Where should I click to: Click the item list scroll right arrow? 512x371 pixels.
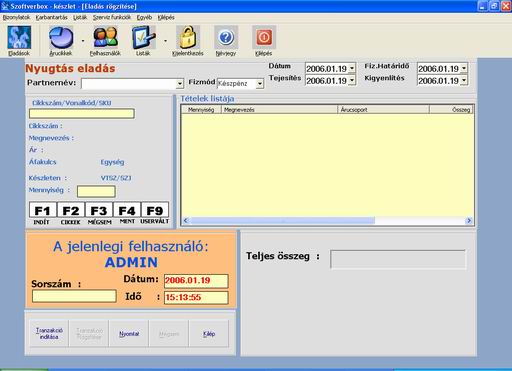(469, 220)
